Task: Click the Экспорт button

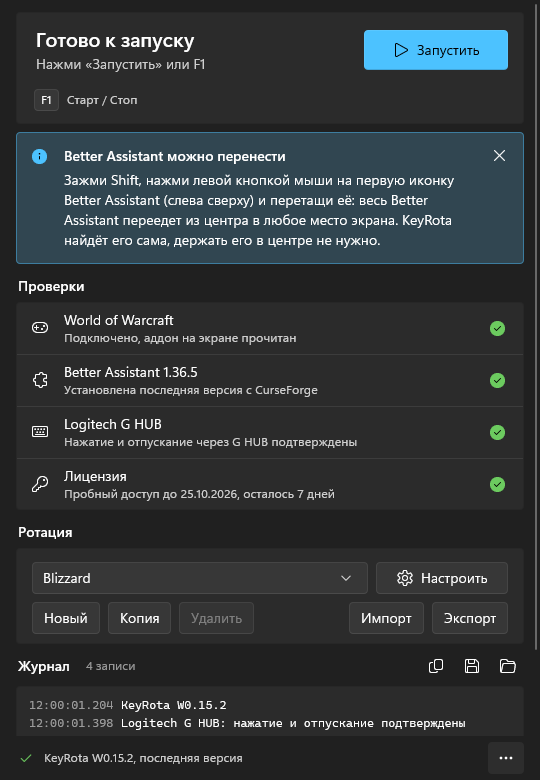Action: (470, 618)
